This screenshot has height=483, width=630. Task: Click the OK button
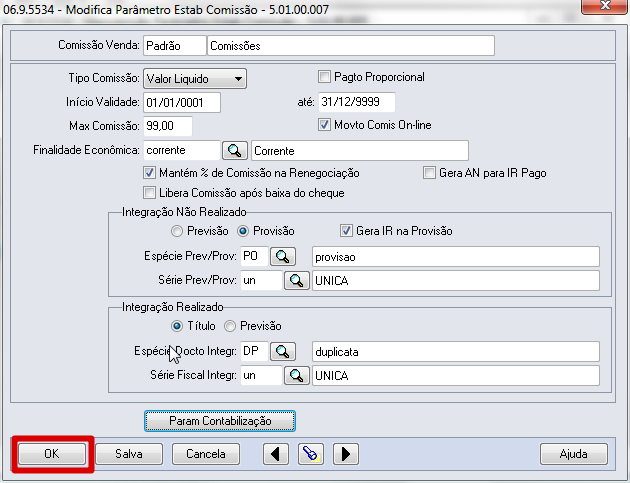[52, 454]
